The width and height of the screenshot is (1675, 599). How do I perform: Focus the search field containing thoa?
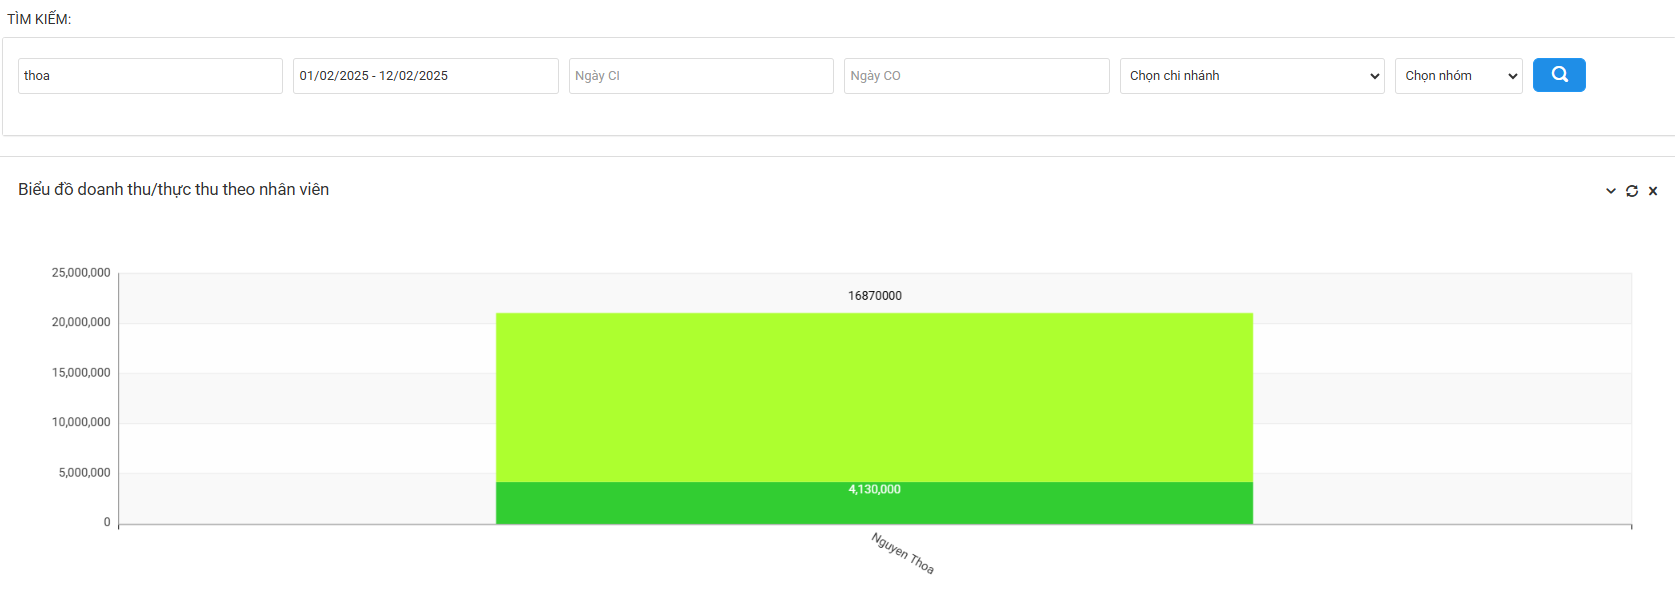coord(150,76)
